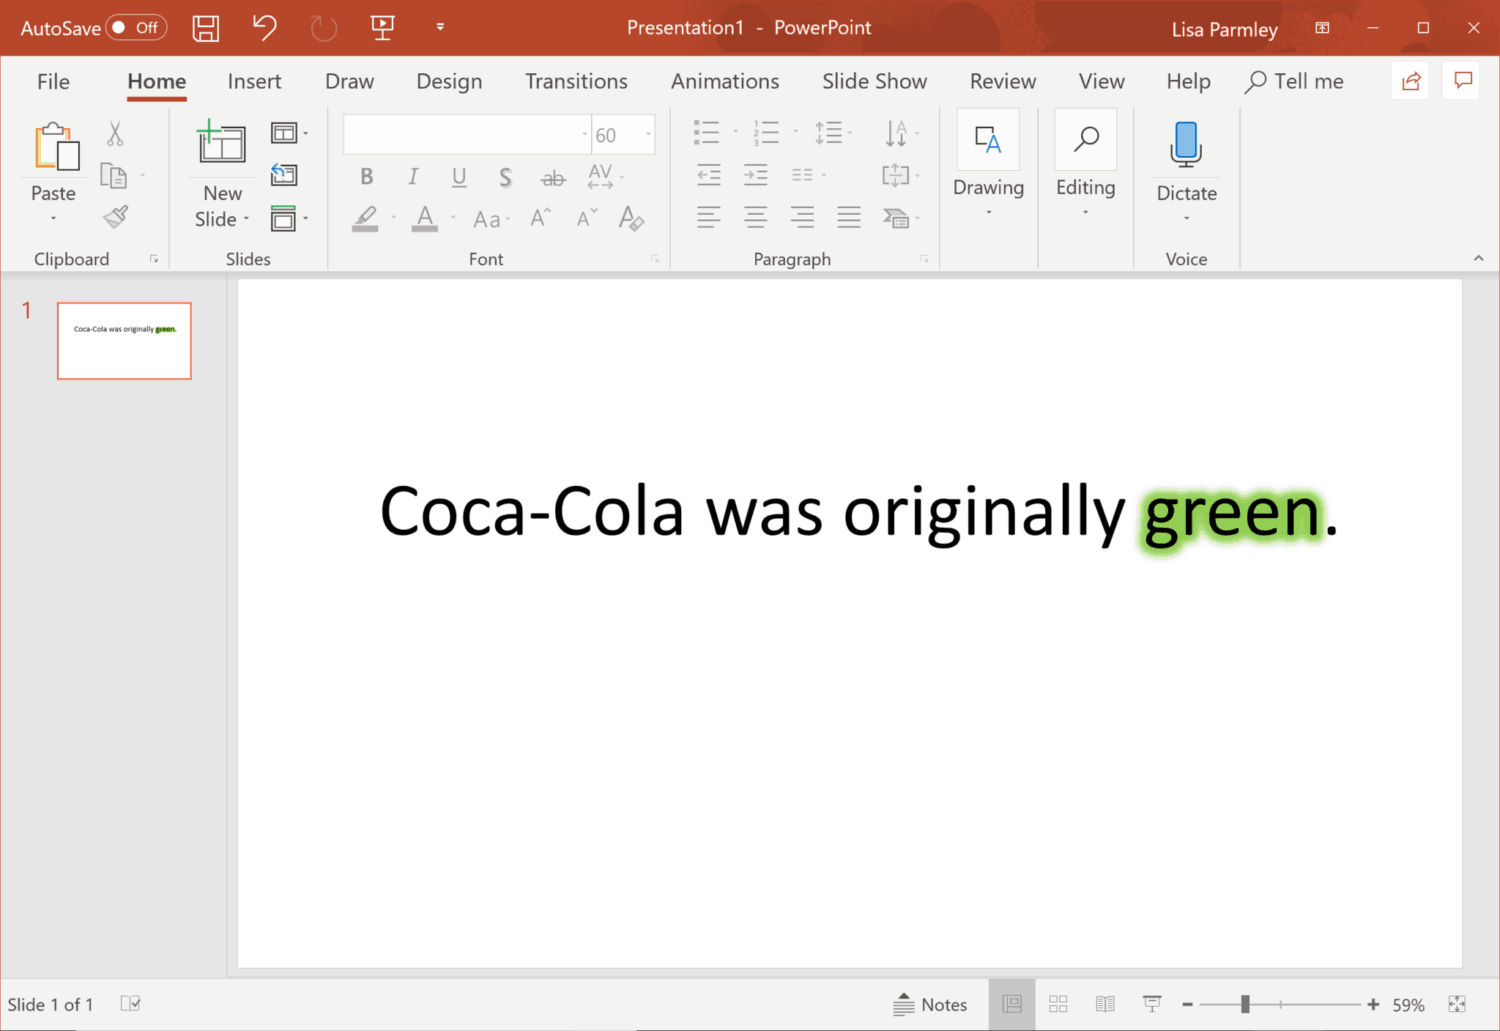Decrease the list indent level
Screen dimensions: 1500x1031
(708, 175)
